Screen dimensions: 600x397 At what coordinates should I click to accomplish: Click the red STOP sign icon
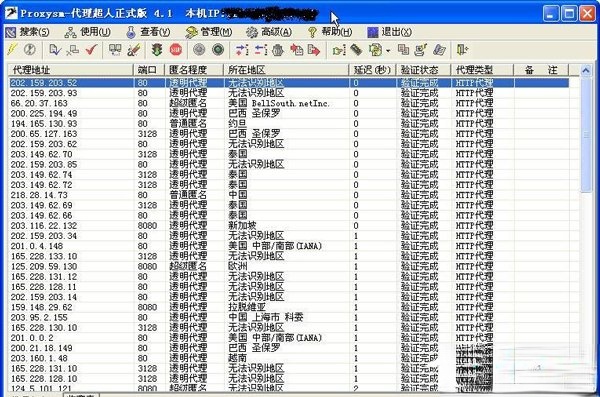tap(176, 50)
